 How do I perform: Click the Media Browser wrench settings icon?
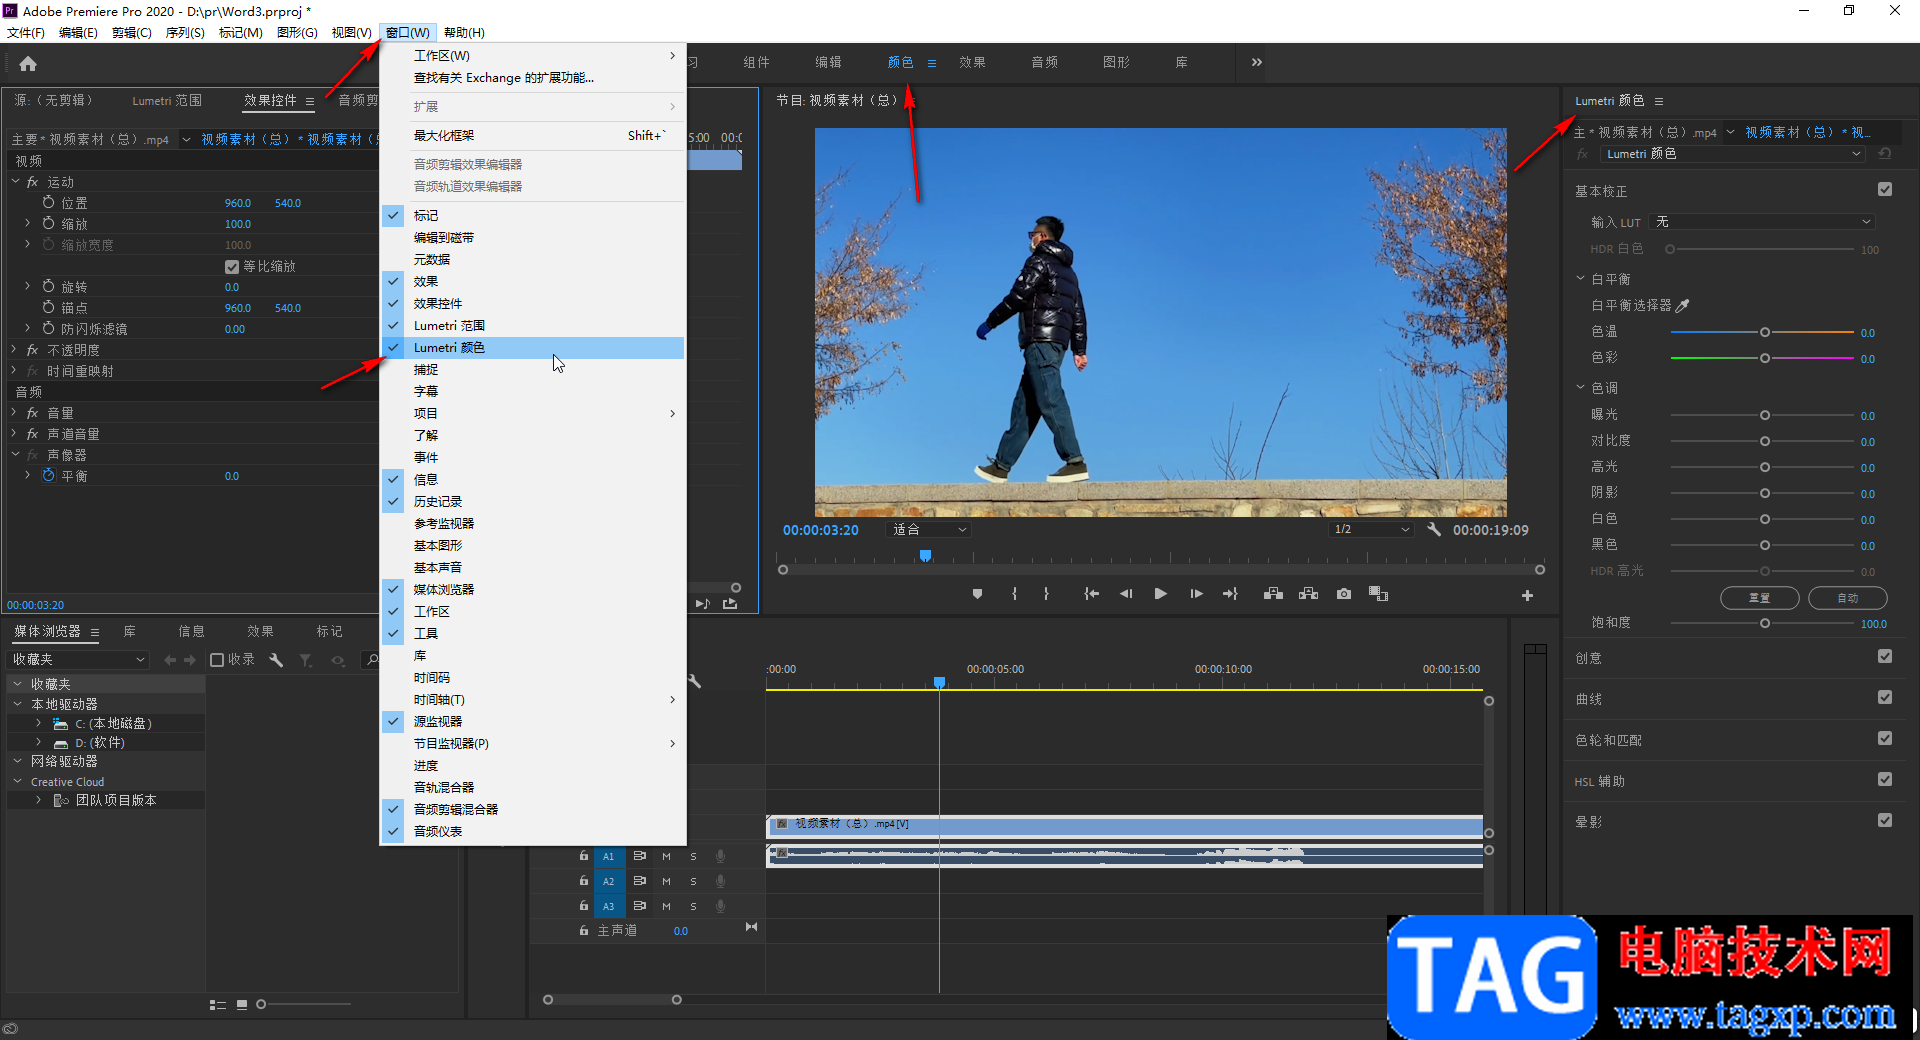pyautogui.click(x=276, y=660)
